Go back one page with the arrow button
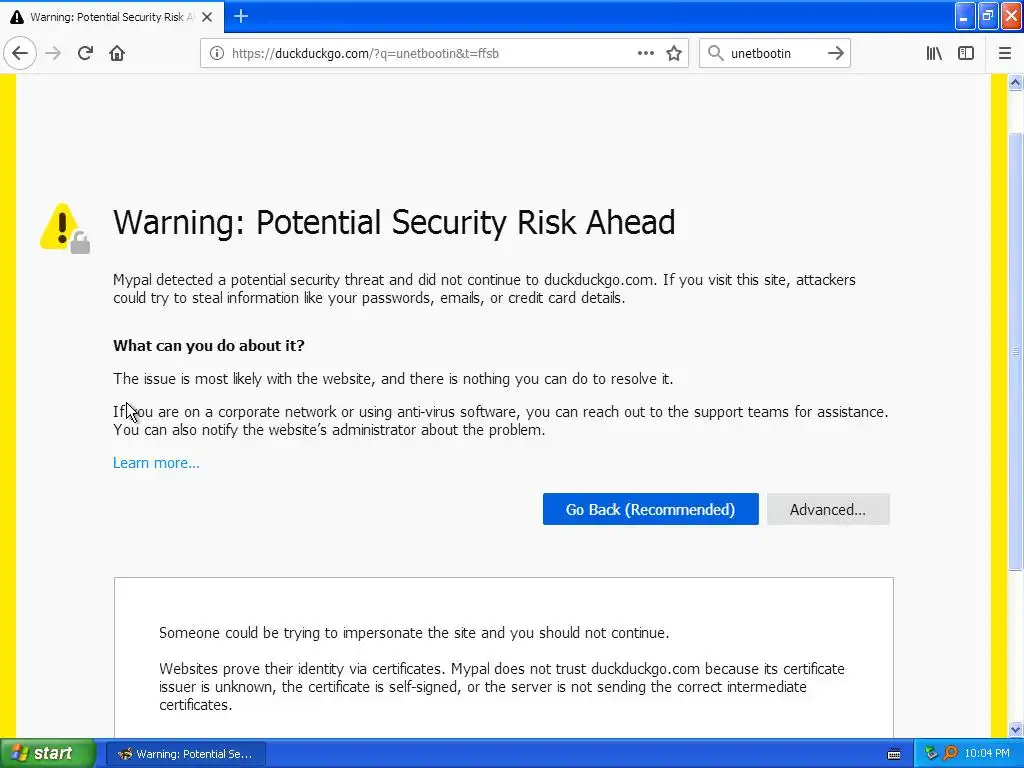 (20, 53)
